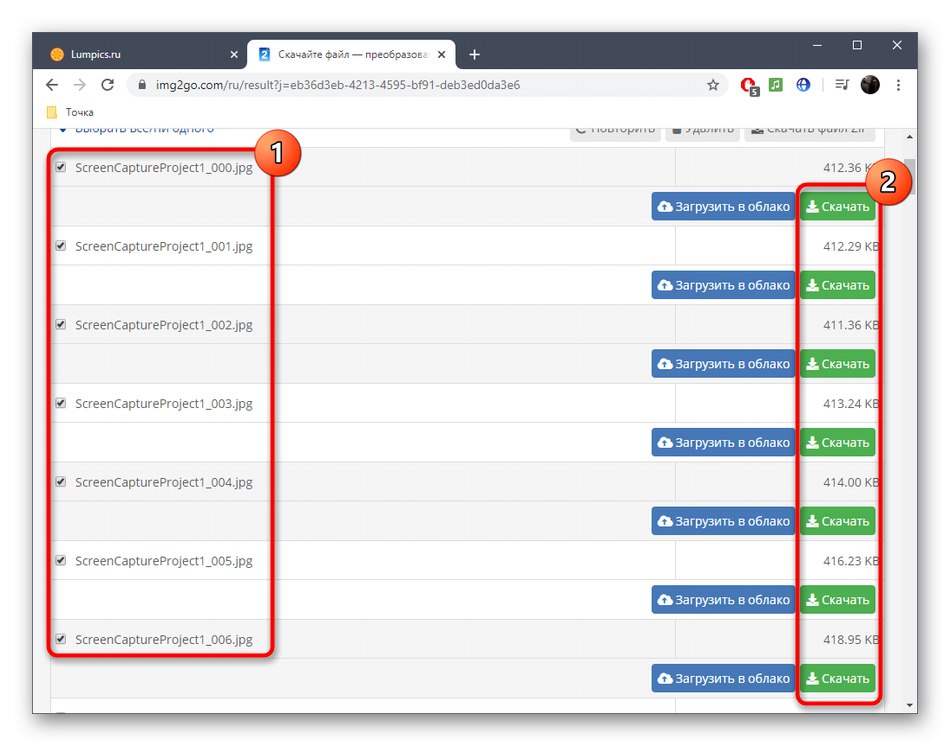The width and height of the screenshot is (950, 746).
Task: Toggle checkbox for ScreenCaptureProject1_002.jpg
Action: 61,324
